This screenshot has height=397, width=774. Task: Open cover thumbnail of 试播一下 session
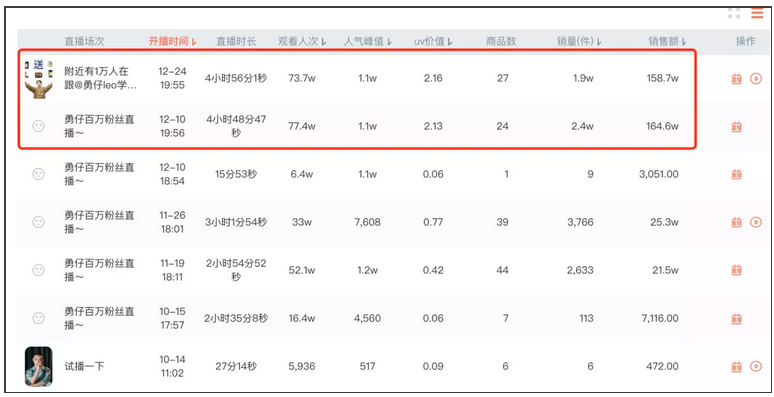tap(39, 366)
